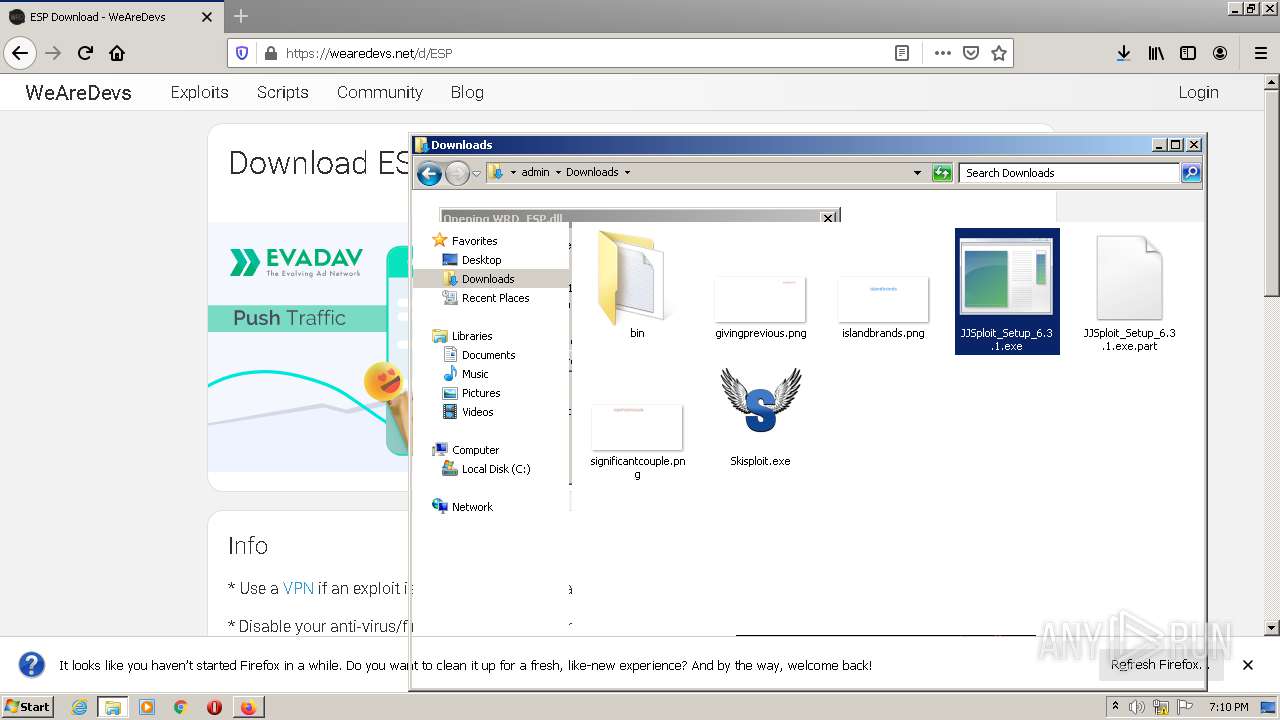Image resolution: width=1280 pixels, height=720 pixels.
Task: Click the Login link
Action: 1198,92
